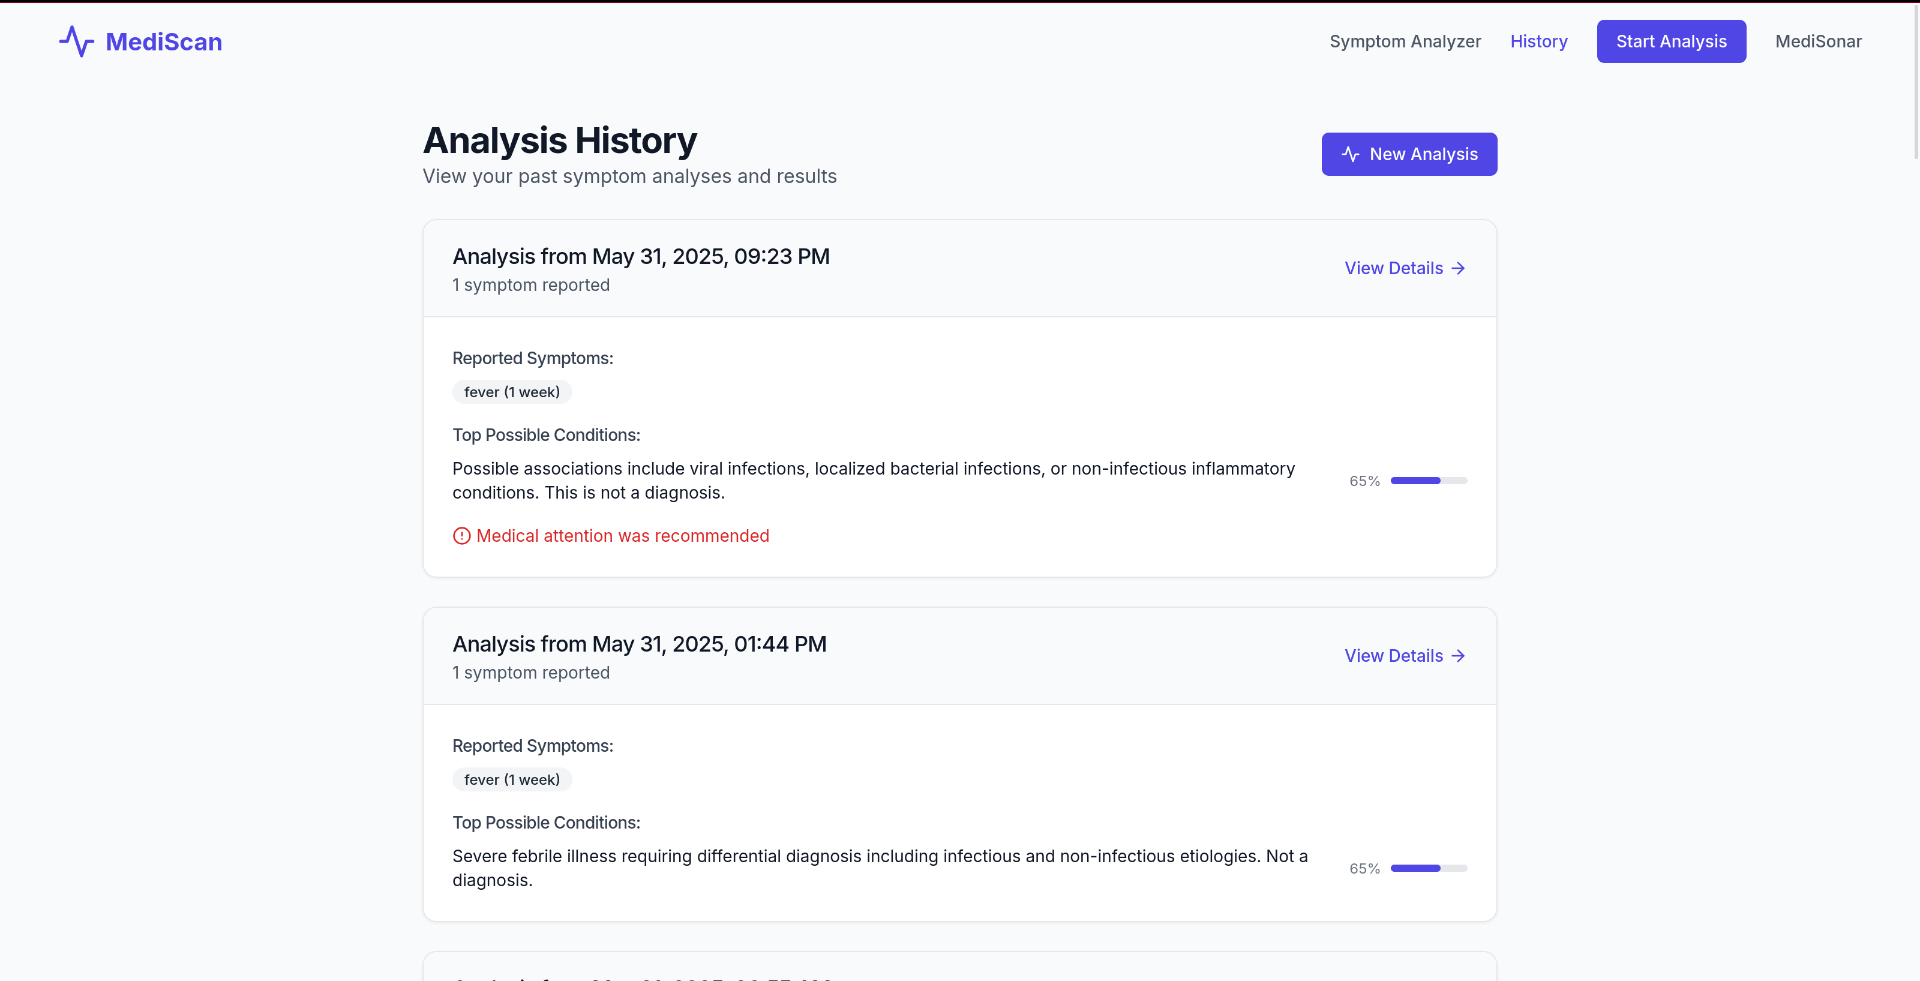Click the 65% progress bar in 01:44 PM card
This screenshot has height=981, width=1920.
[1429, 869]
